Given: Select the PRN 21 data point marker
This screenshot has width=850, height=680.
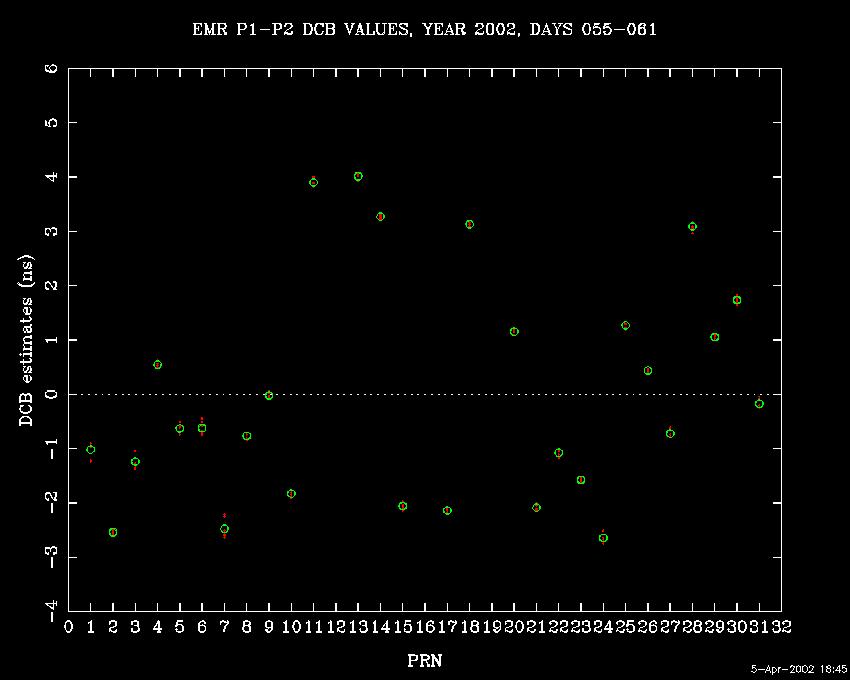Looking at the screenshot, I should point(536,508).
